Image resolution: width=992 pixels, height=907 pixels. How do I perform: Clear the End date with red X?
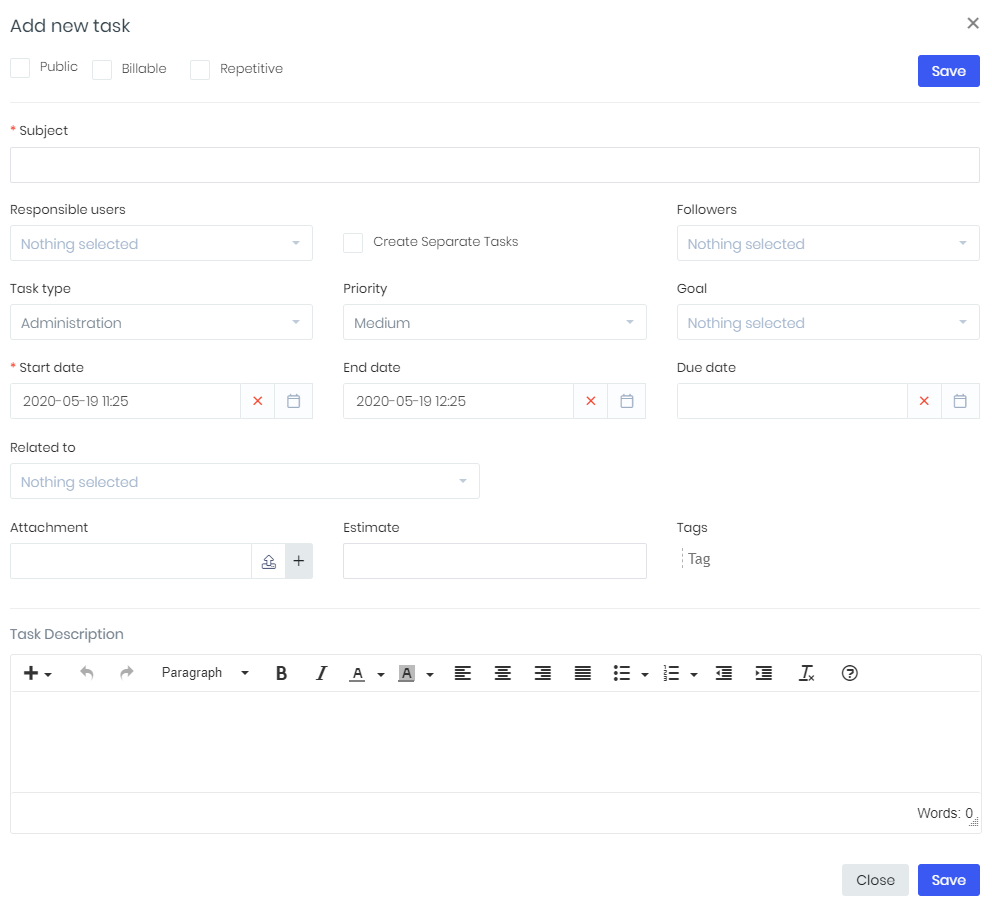pyautogui.click(x=591, y=401)
